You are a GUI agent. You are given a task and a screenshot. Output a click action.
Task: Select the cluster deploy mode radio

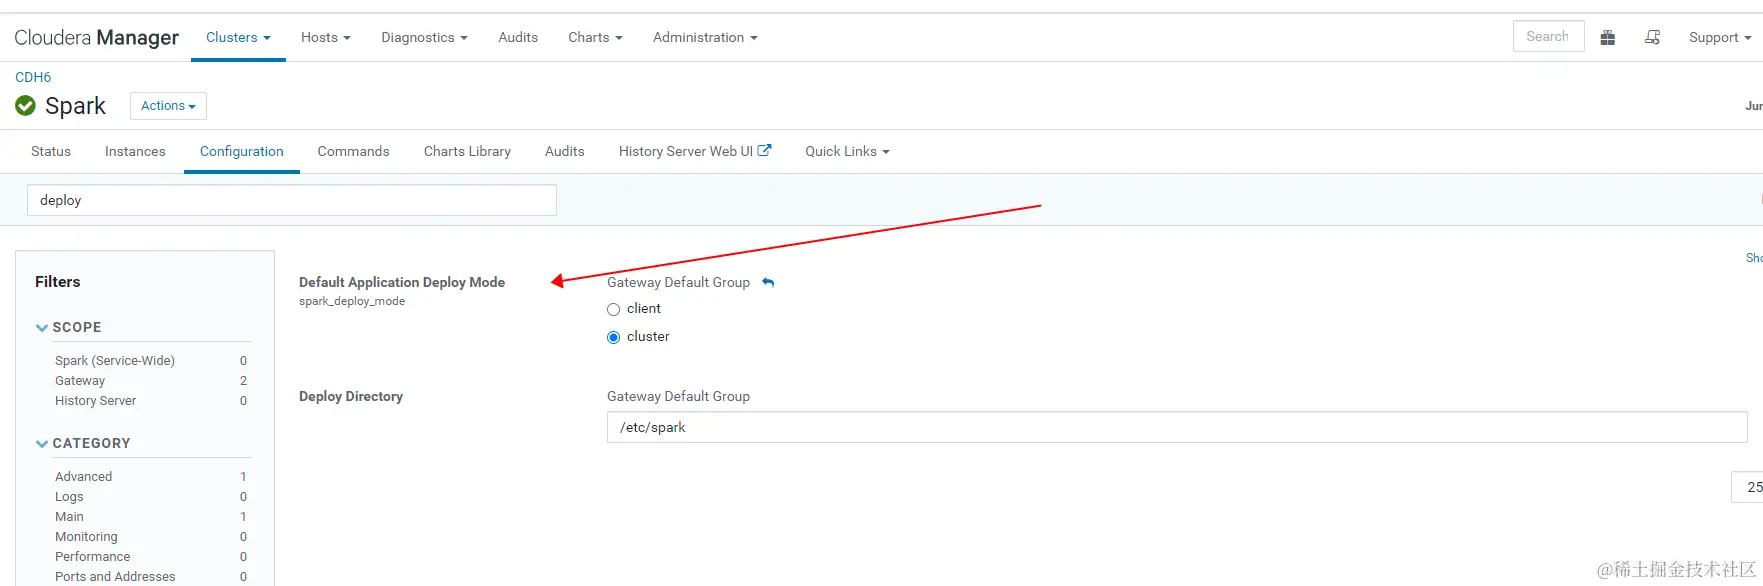614,337
